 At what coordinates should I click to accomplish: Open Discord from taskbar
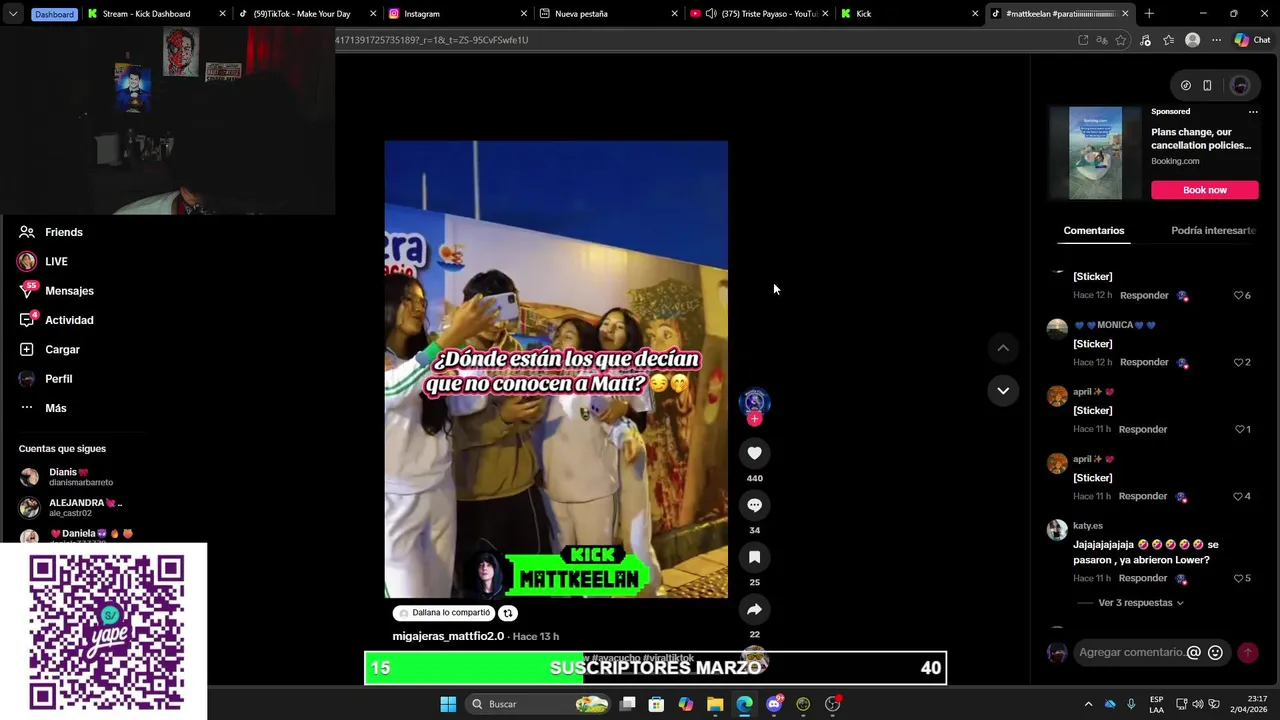pos(774,704)
